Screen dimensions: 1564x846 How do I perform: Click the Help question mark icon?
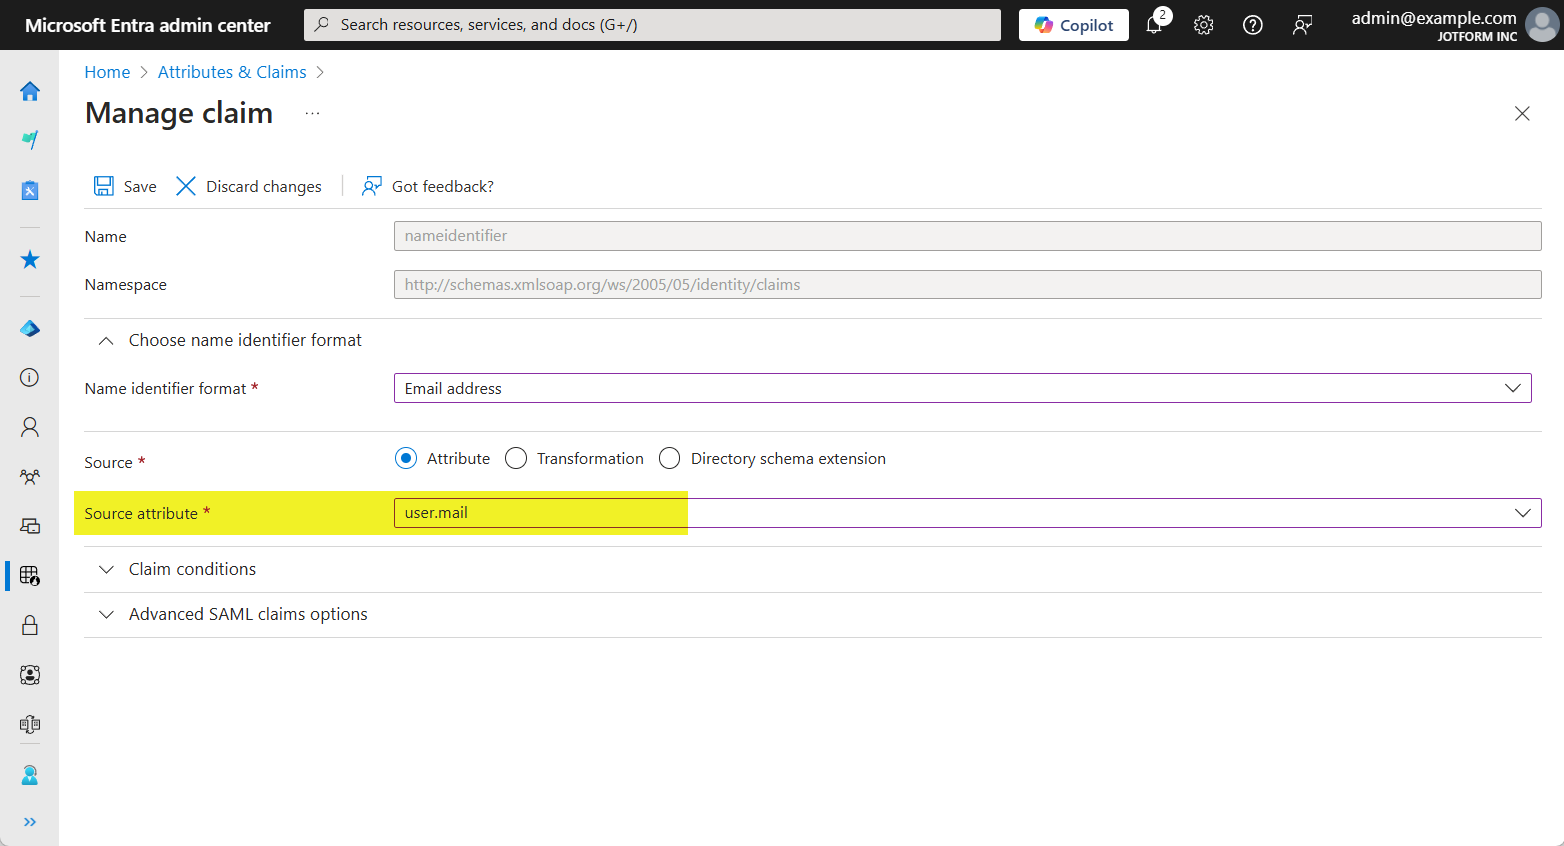[1252, 25]
